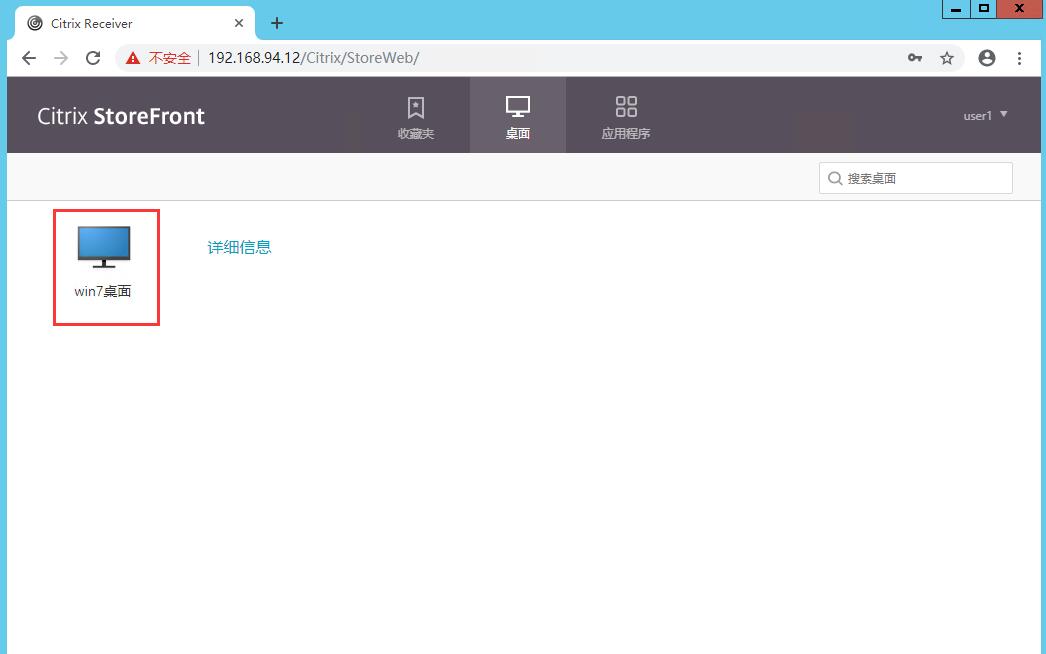Click the 详细信息 details link
This screenshot has width=1046, height=654.
[239, 247]
